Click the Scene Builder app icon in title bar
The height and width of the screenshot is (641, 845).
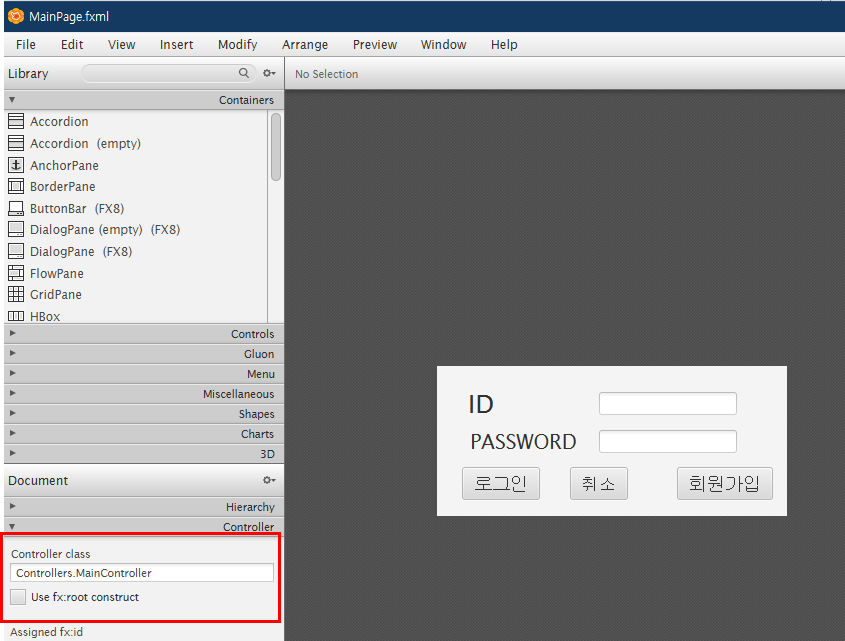click(x=16, y=16)
